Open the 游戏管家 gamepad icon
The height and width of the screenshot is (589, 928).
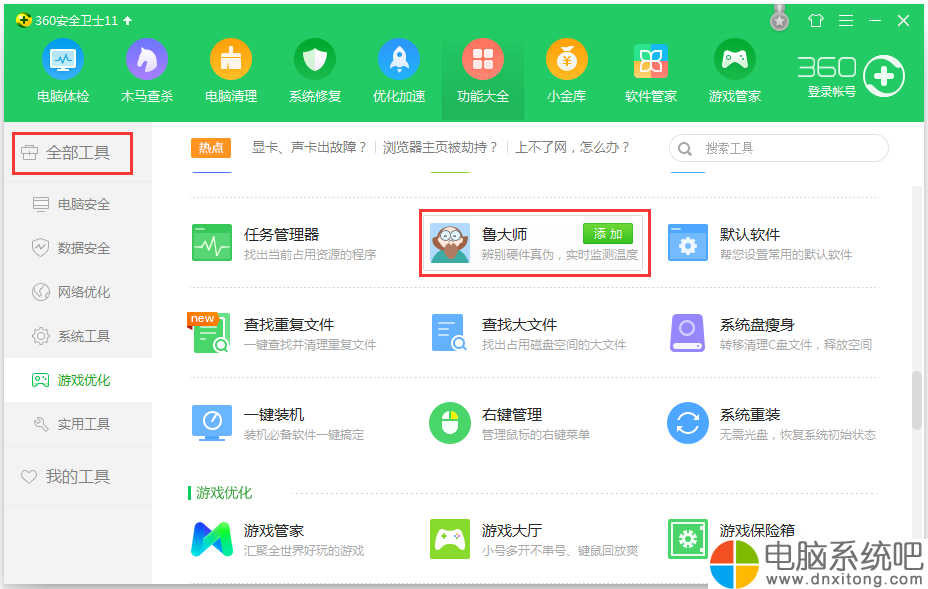pyautogui.click(x=735, y=59)
